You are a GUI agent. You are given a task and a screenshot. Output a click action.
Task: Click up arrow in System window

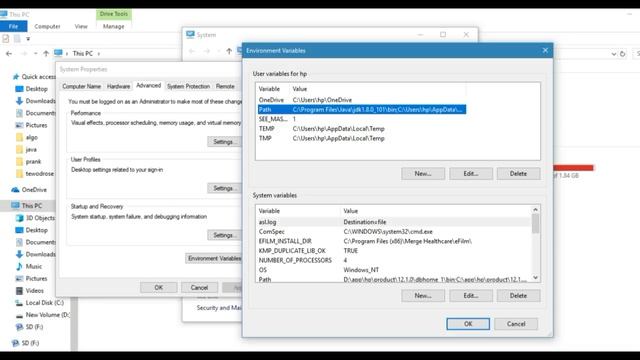pyautogui.click(x=229, y=51)
